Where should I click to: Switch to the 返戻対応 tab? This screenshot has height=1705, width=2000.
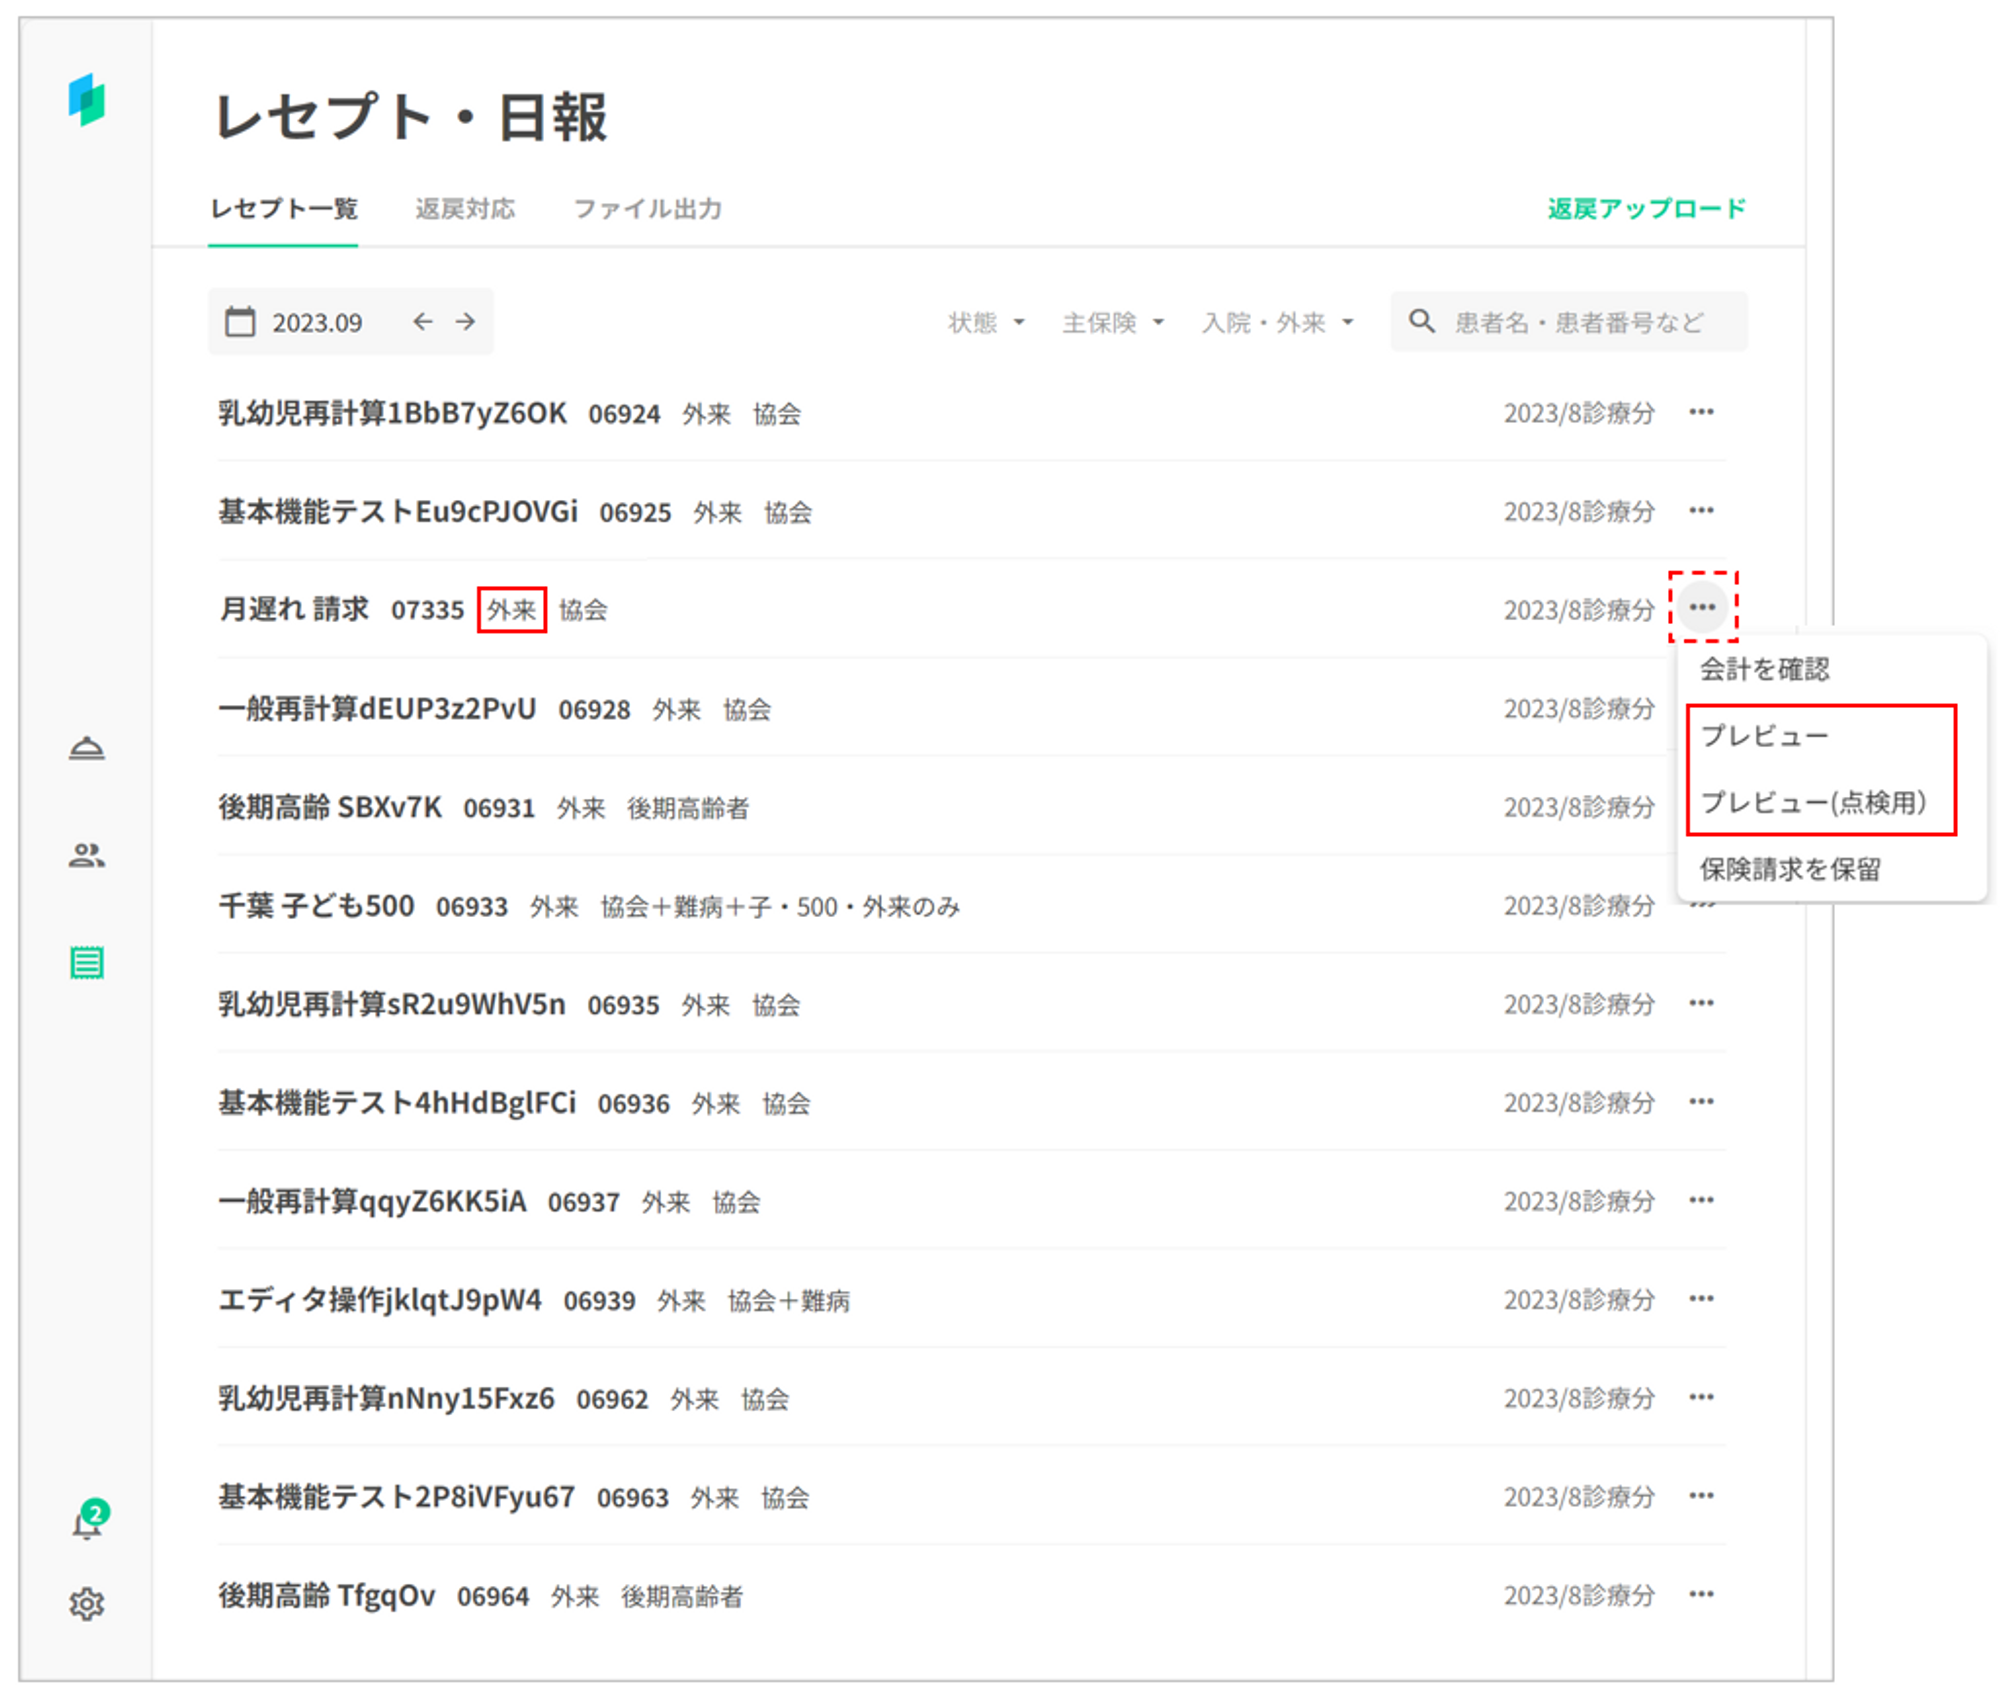coord(465,209)
